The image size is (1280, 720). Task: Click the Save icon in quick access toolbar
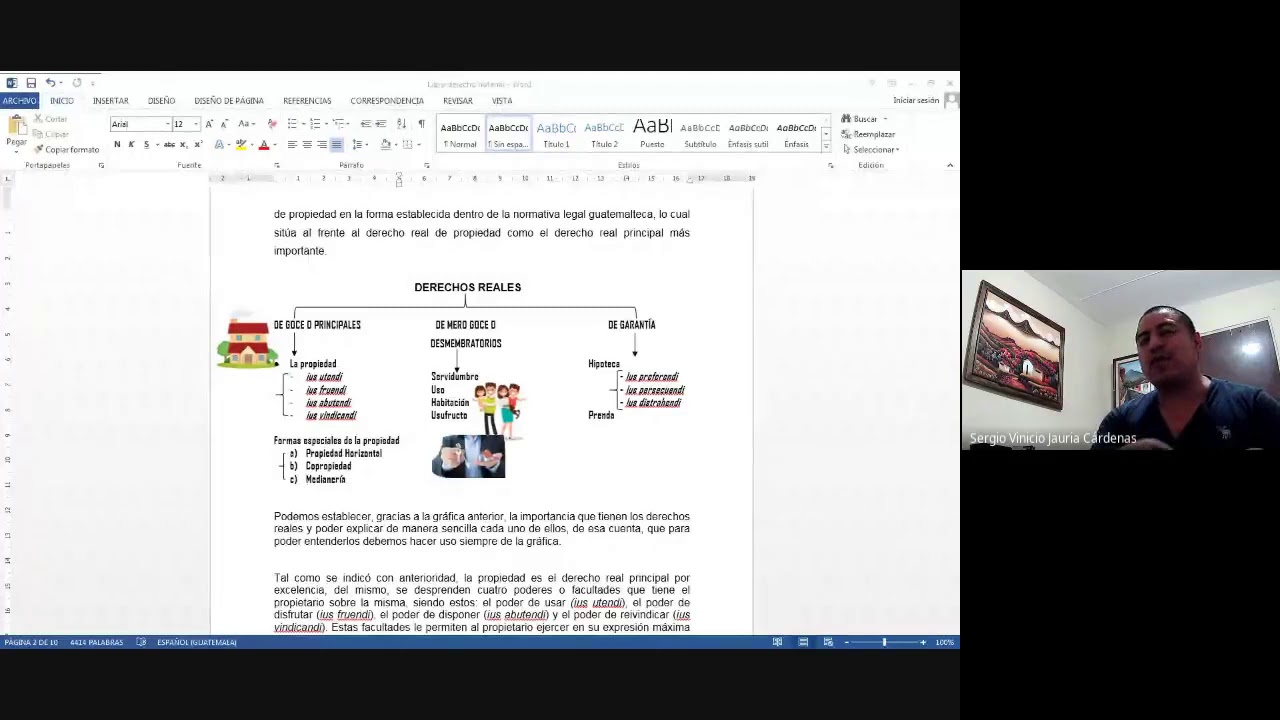point(31,83)
